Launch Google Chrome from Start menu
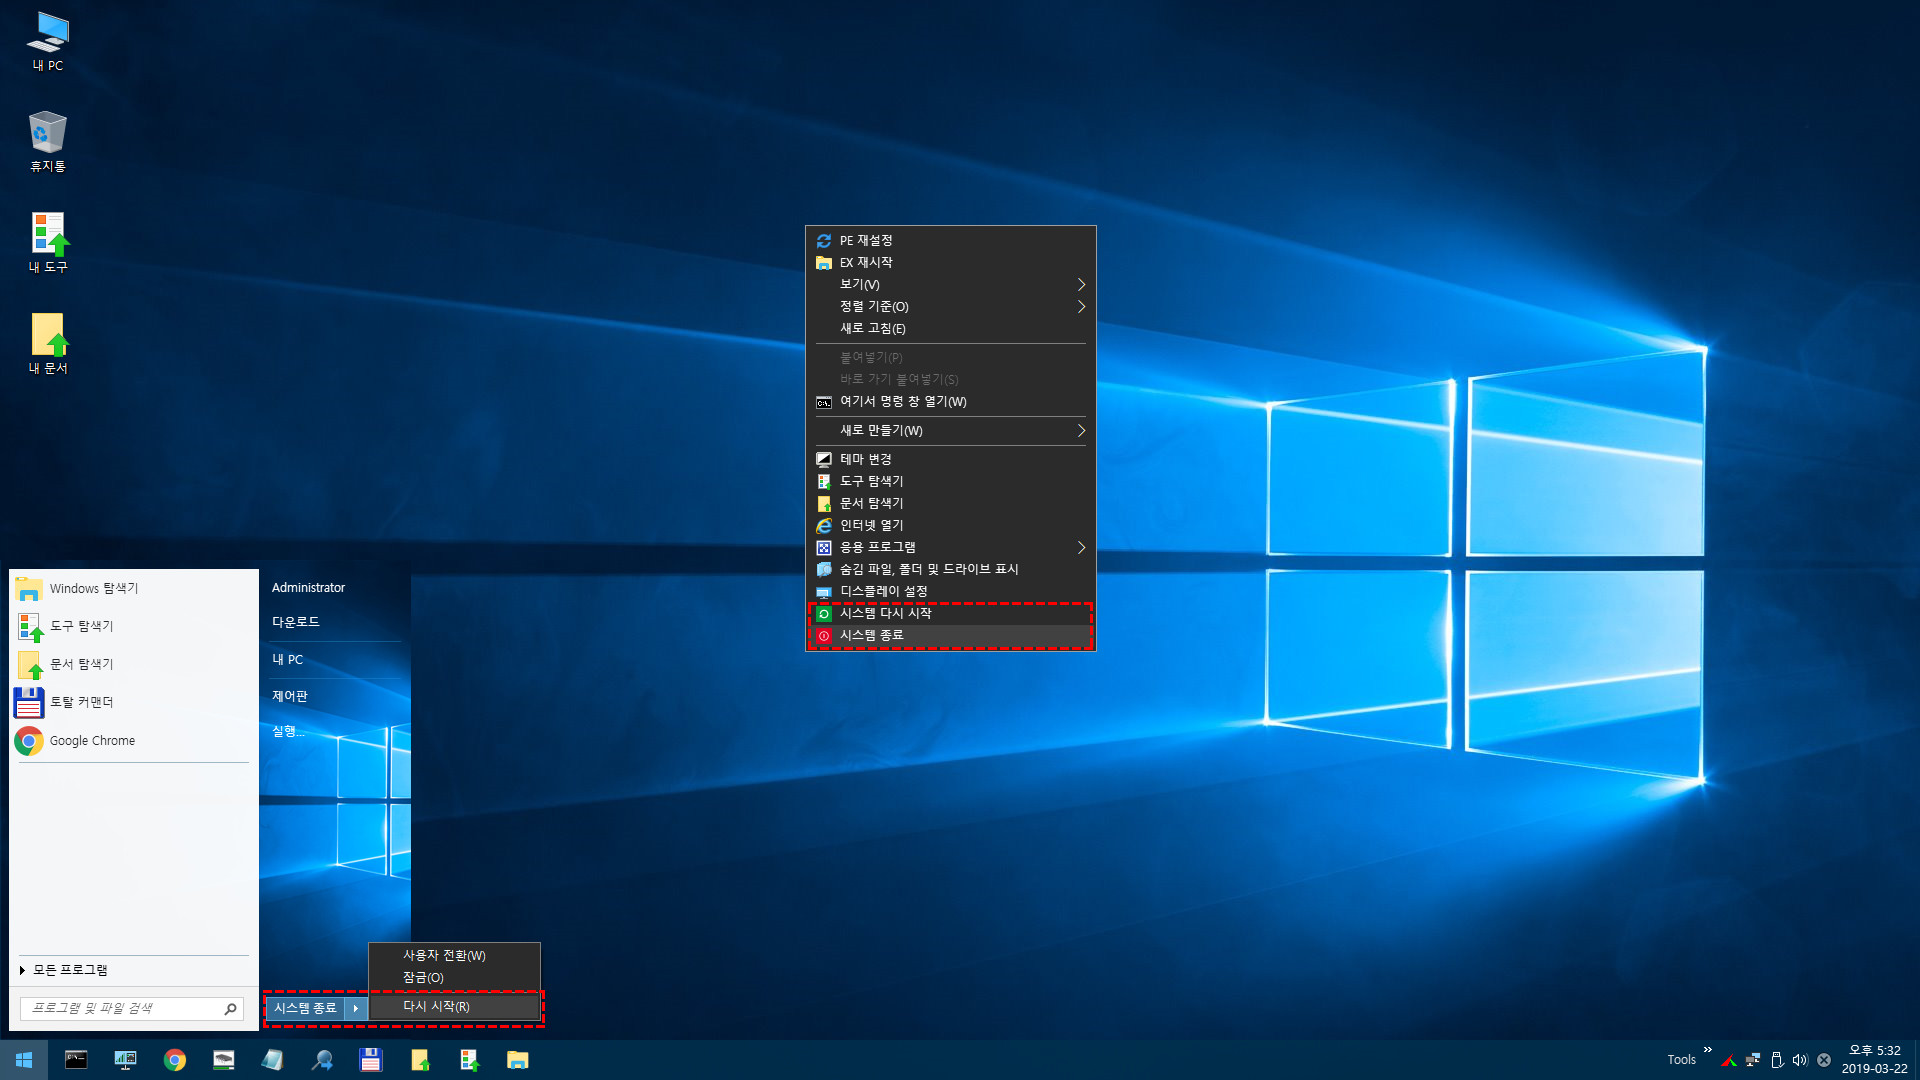The width and height of the screenshot is (1920, 1080). point(132,741)
